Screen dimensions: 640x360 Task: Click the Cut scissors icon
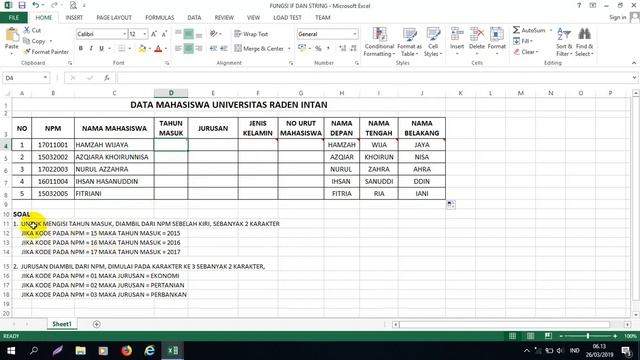(x=27, y=30)
